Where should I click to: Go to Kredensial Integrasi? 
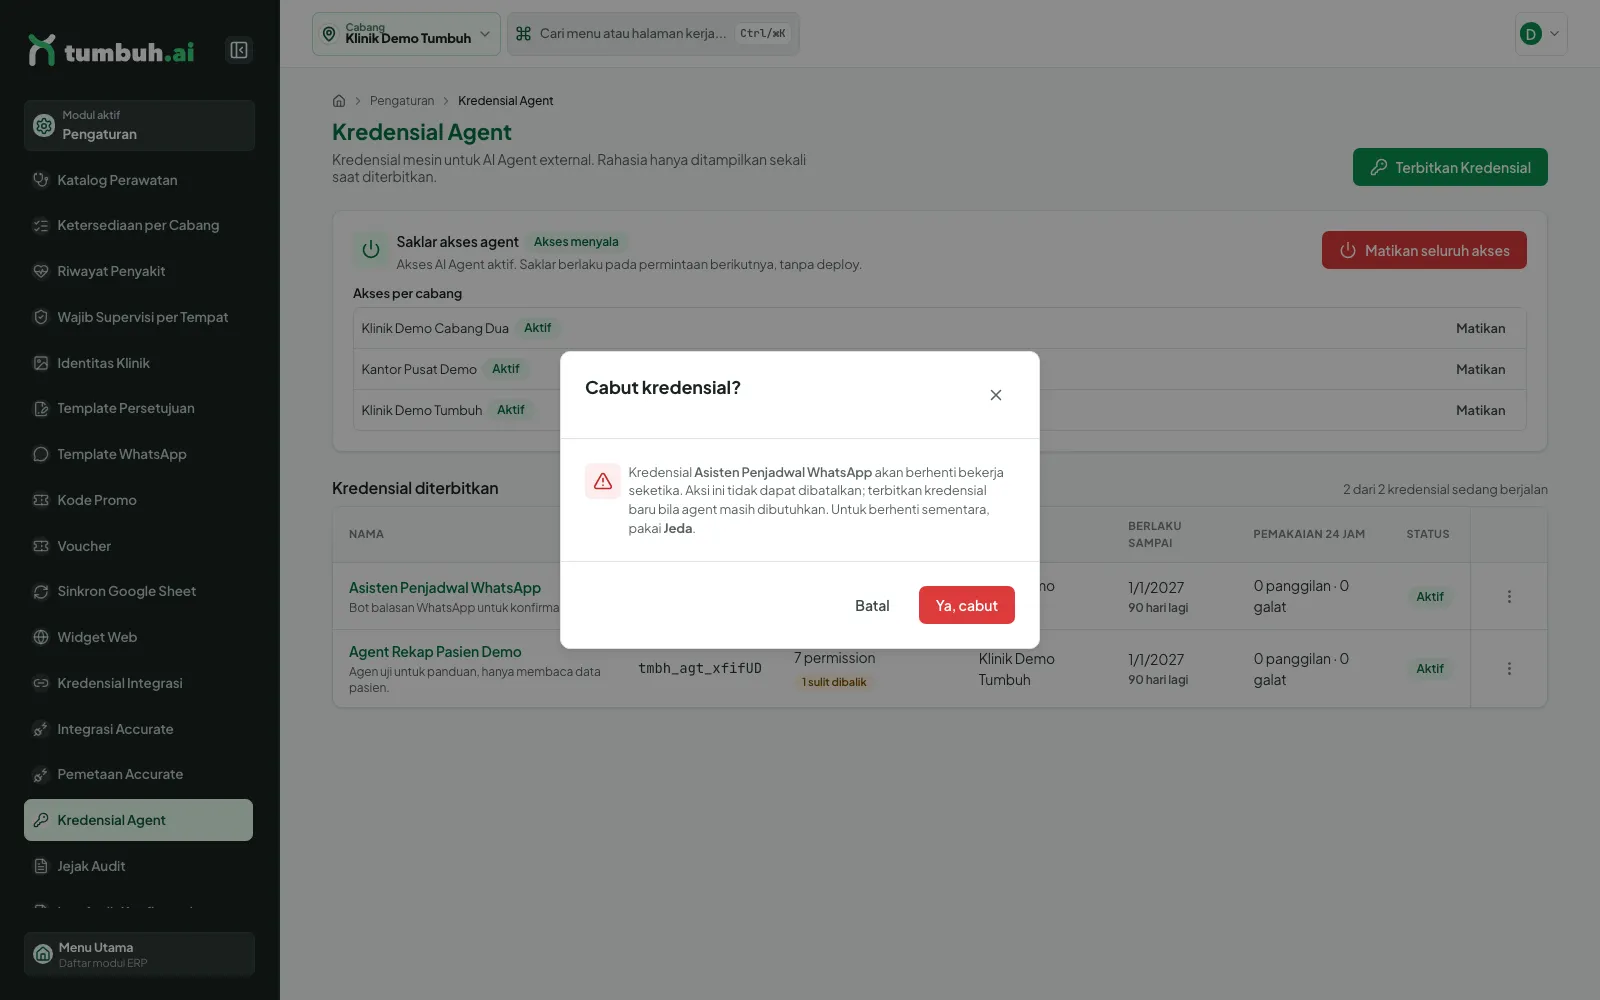pos(139,683)
